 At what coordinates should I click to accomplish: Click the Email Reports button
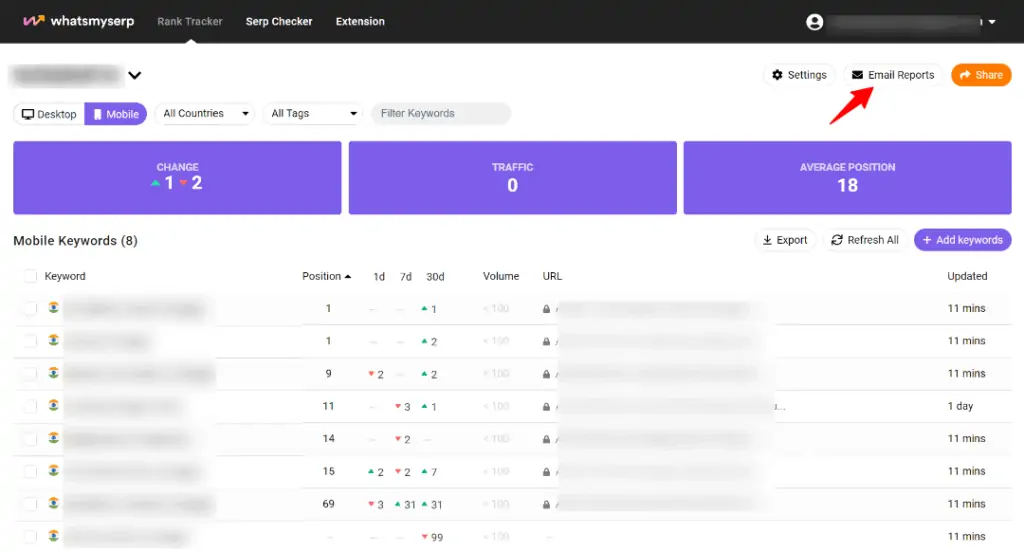click(x=893, y=75)
